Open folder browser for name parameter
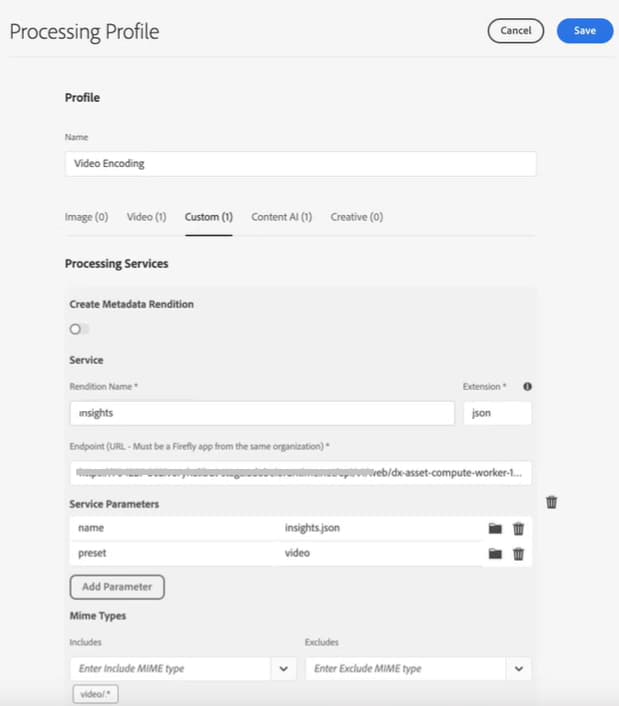619x706 pixels. point(495,528)
